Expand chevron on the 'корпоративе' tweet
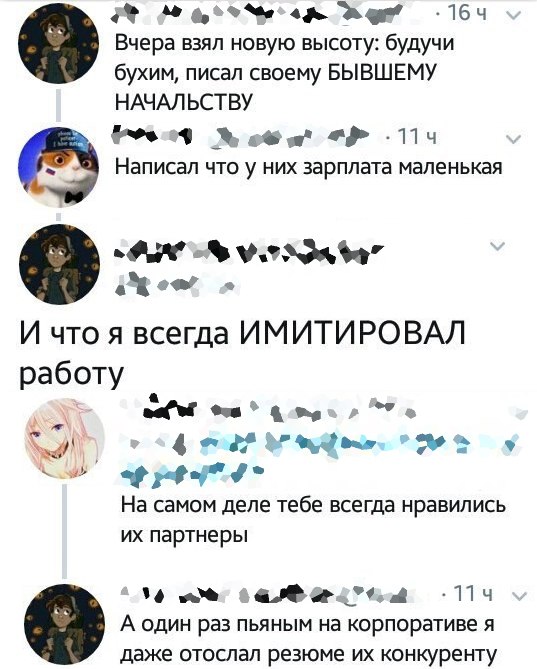 pos(519,596)
